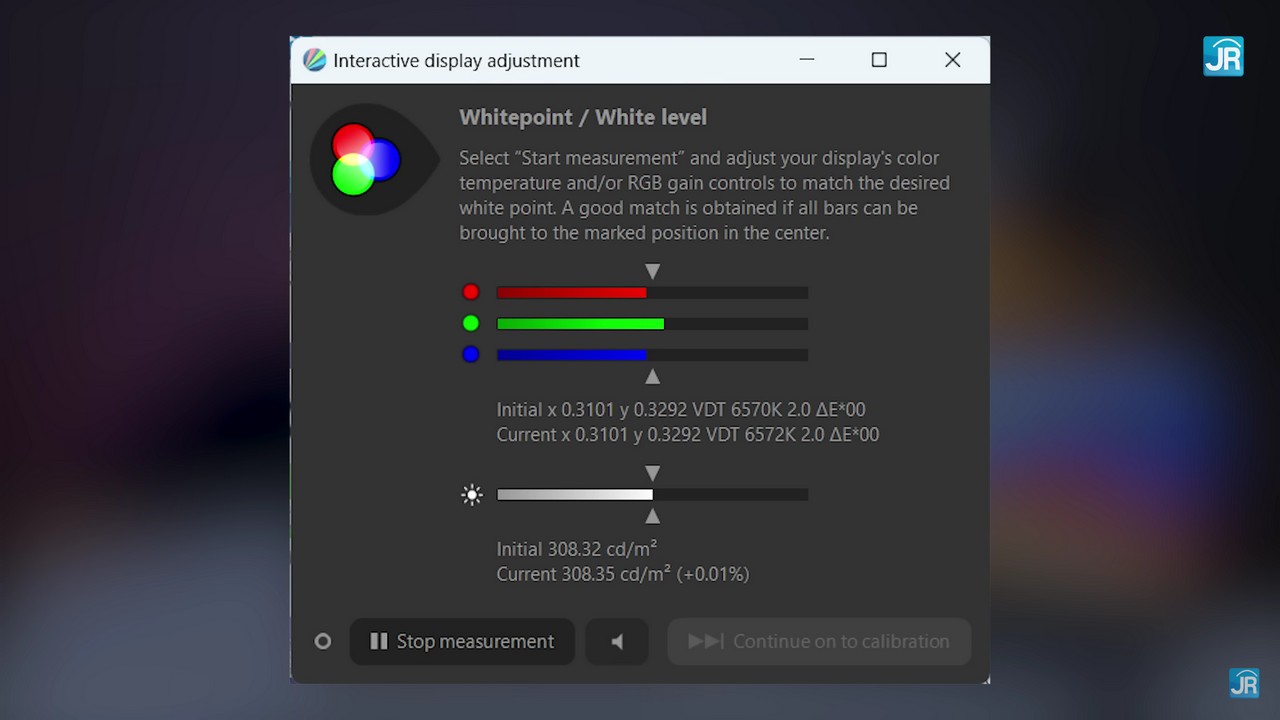This screenshot has width=1280, height=720.
Task: Click the green gain level bar
Action: pyautogui.click(x=652, y=324)
